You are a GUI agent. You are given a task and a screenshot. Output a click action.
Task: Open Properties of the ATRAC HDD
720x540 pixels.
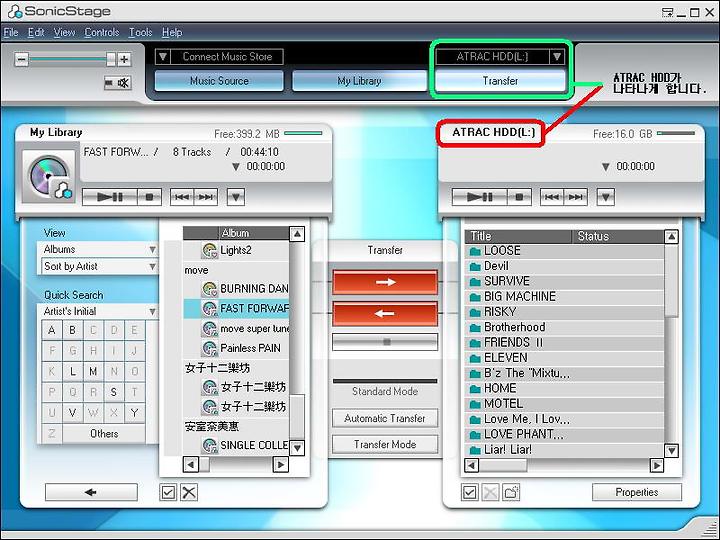[636, 492]
